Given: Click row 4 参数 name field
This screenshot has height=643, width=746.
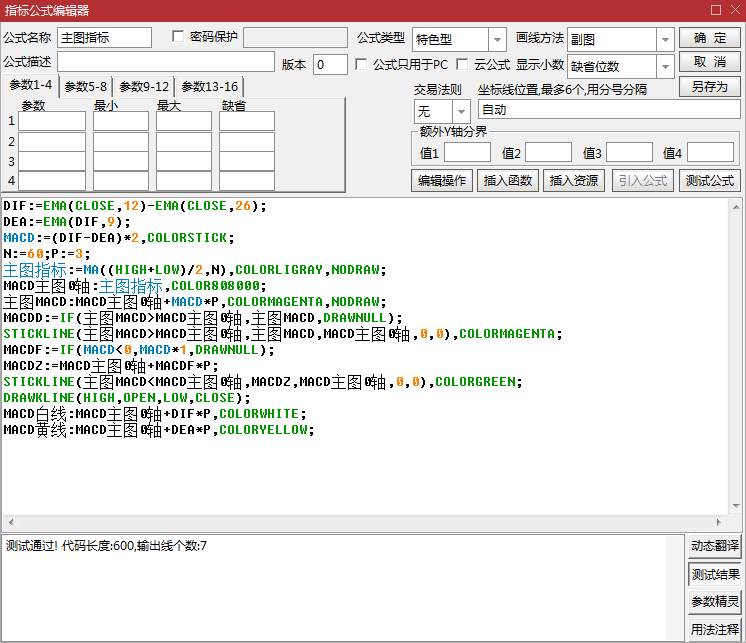Looking at the screenshot, I should pos(52,181).
